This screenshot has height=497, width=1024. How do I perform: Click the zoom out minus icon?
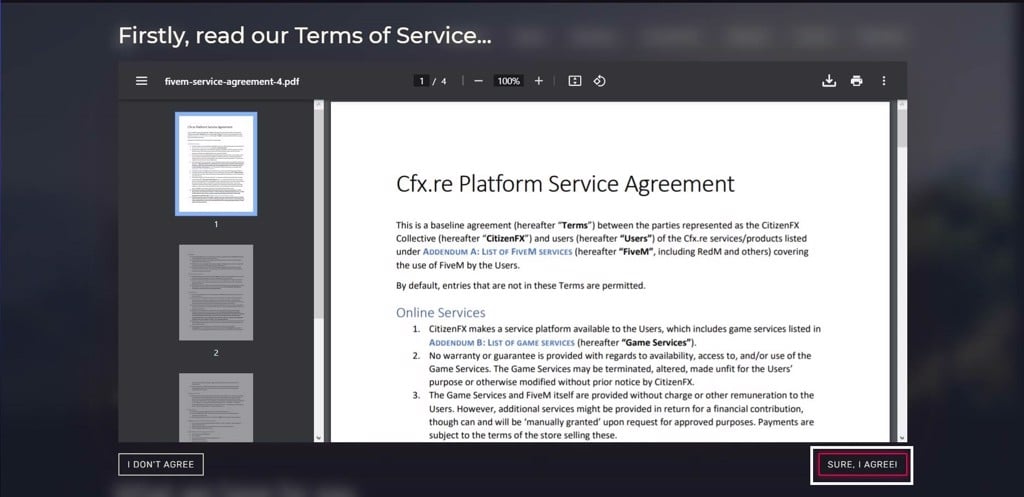click(x=478, y=81)
